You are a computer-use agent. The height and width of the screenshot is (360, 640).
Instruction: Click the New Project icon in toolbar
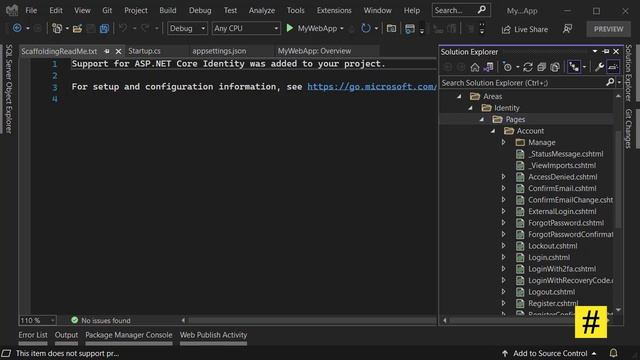tap(57, 28)
